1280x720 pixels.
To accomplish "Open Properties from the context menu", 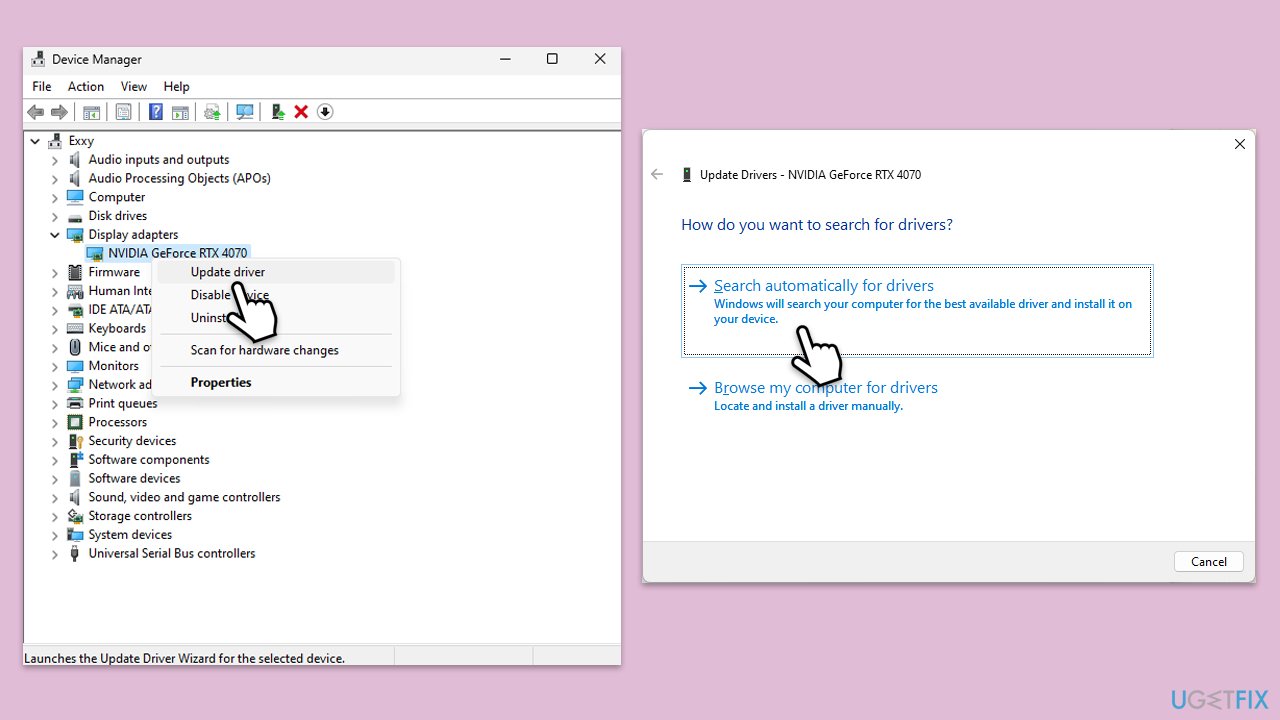I will pyautogui.click(x=221, y=382).
